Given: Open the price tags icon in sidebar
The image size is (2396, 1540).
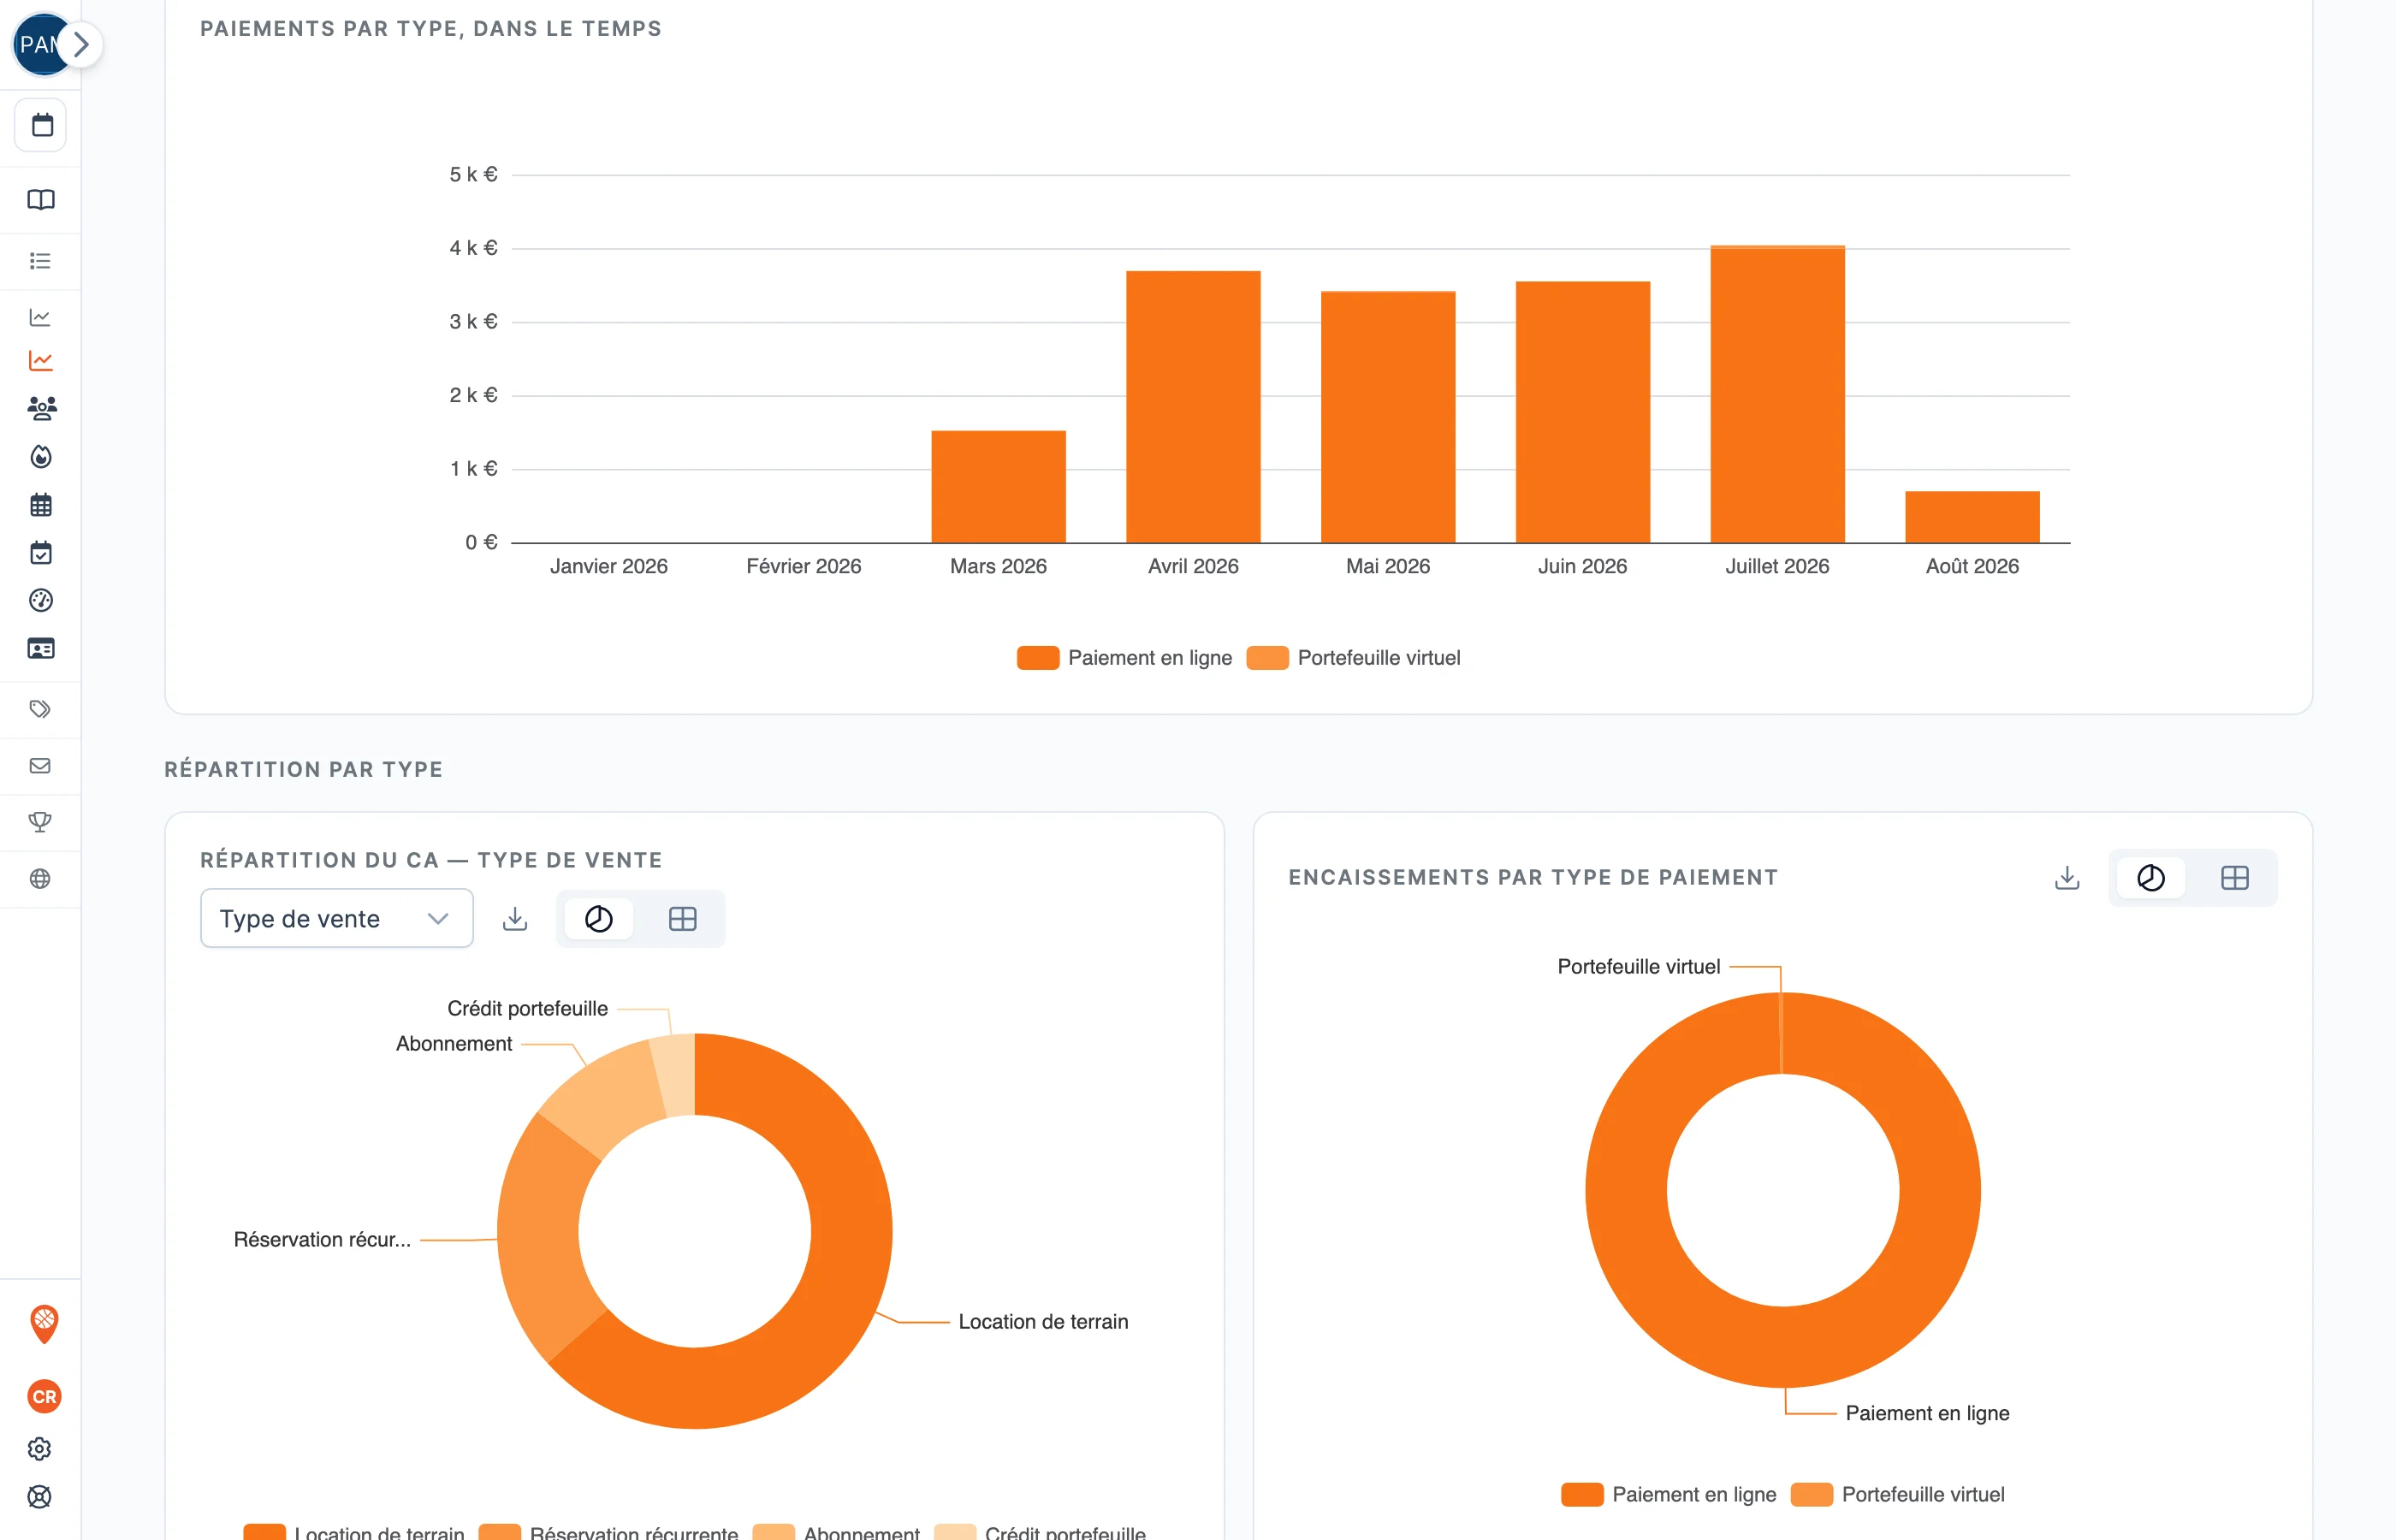Looking at the screenshot, I should (x=41, y=709).
